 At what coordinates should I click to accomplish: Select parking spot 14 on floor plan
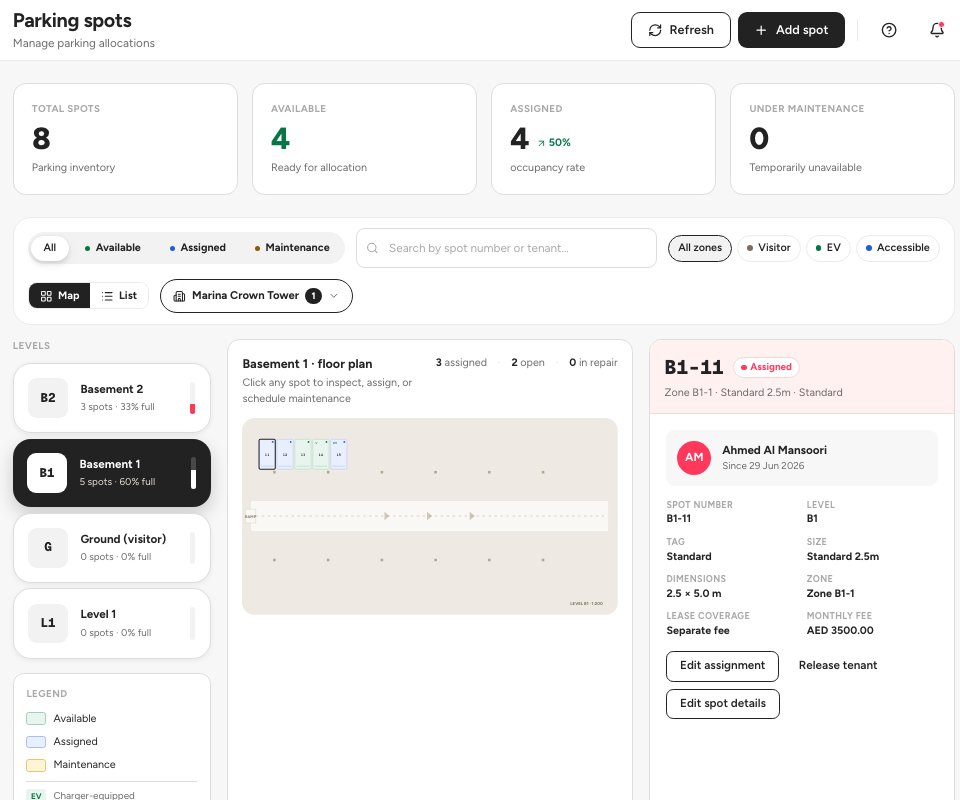(x=320, y=454)
